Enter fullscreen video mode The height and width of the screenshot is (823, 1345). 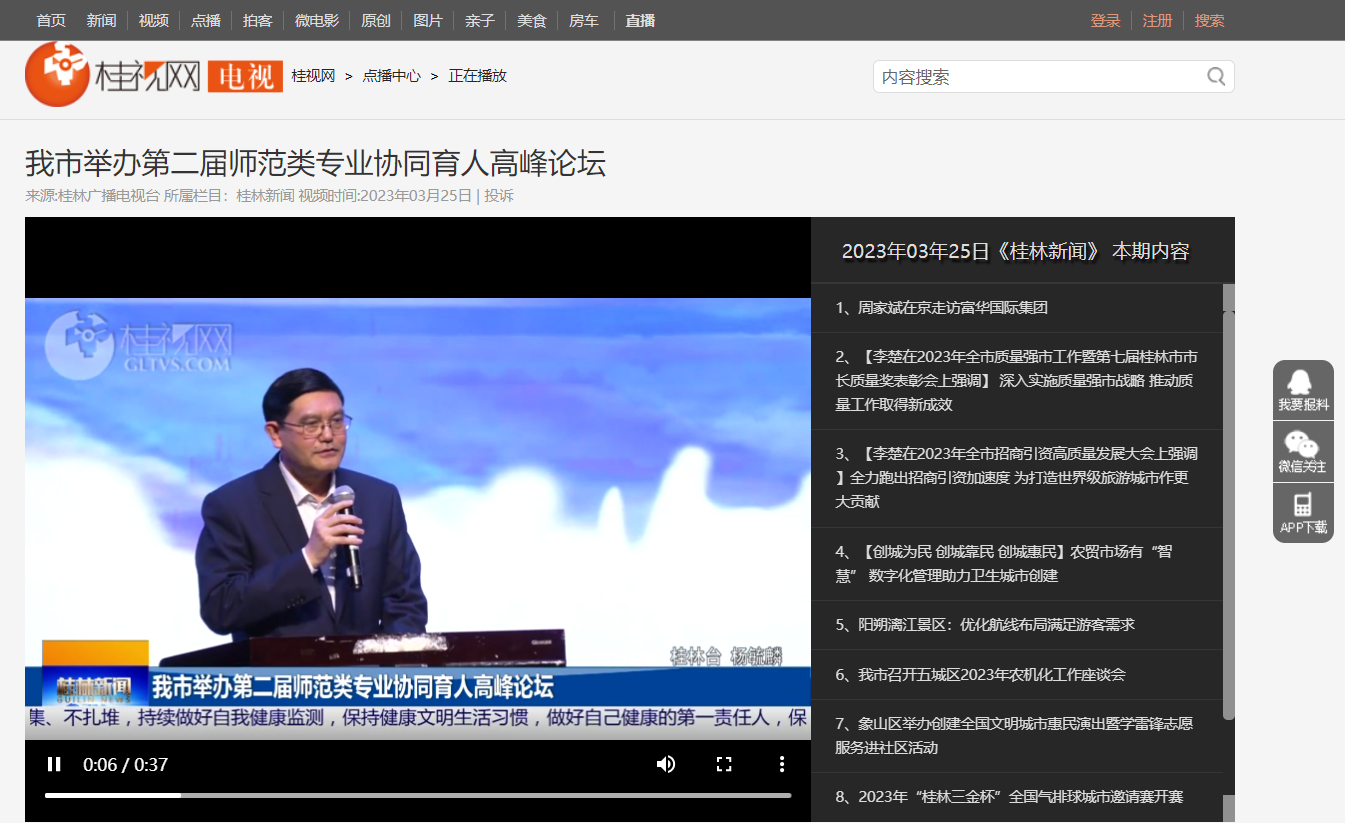click(724, 765)
